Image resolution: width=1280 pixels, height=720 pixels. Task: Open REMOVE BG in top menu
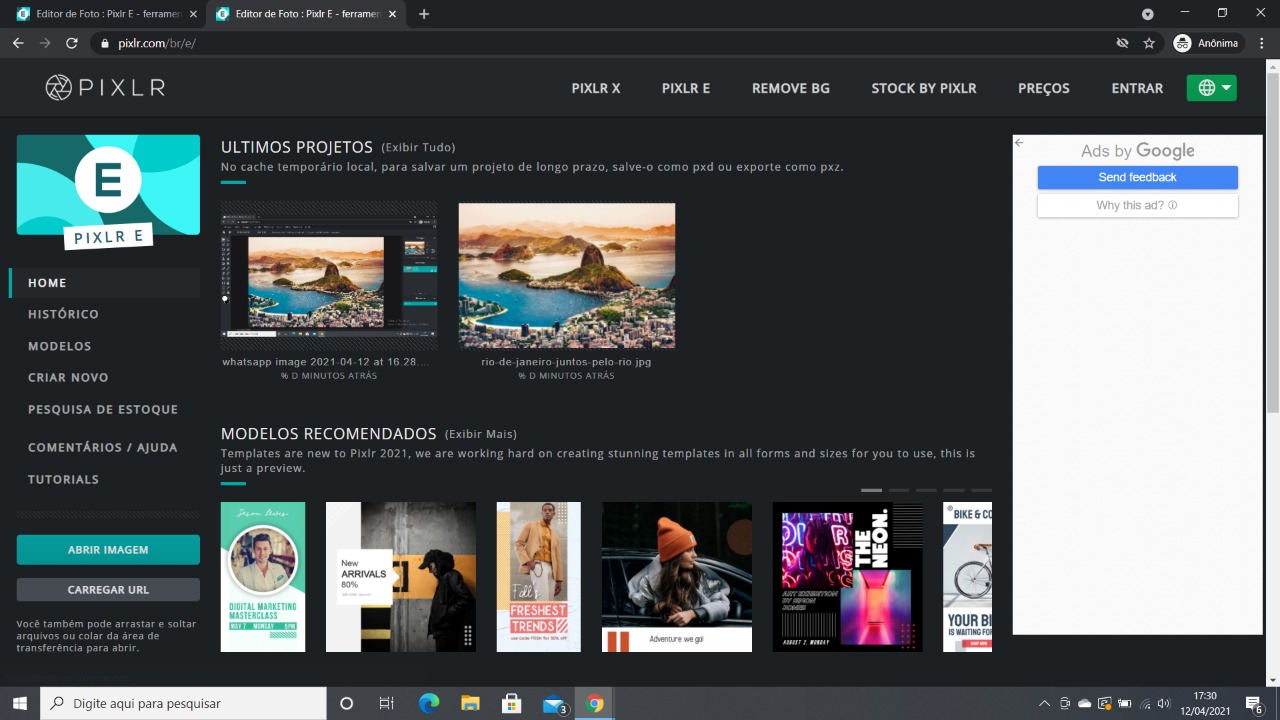(x=791, y=88)
